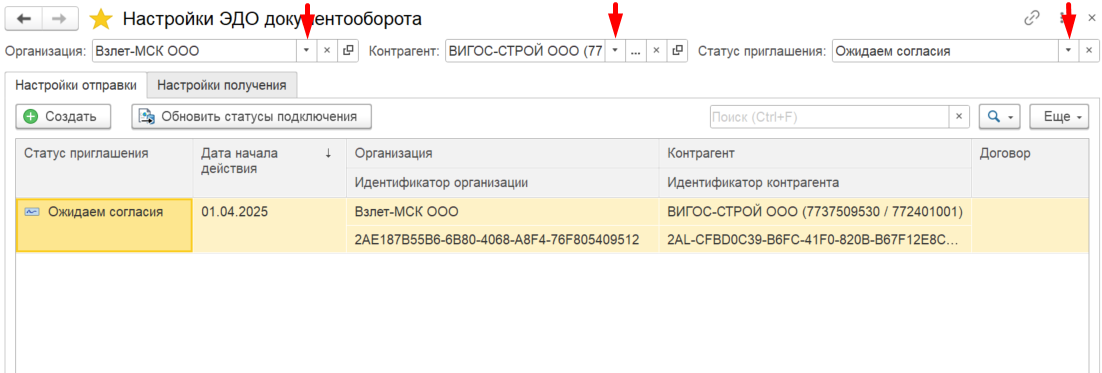Switch to Настройки отправки tab

[76, 85]
